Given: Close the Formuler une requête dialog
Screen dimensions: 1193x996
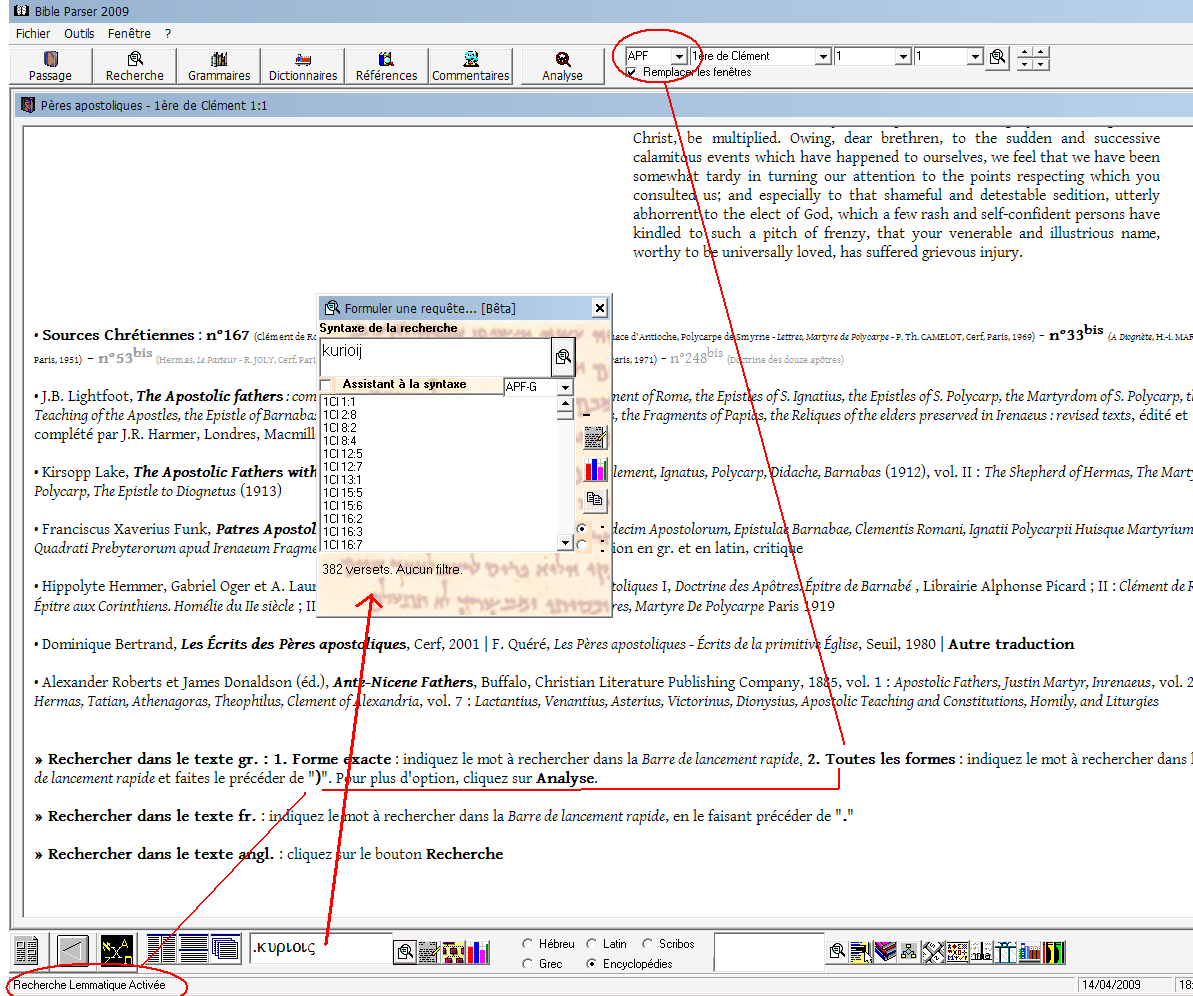Looking at the screenshot, I should (600, 307).
